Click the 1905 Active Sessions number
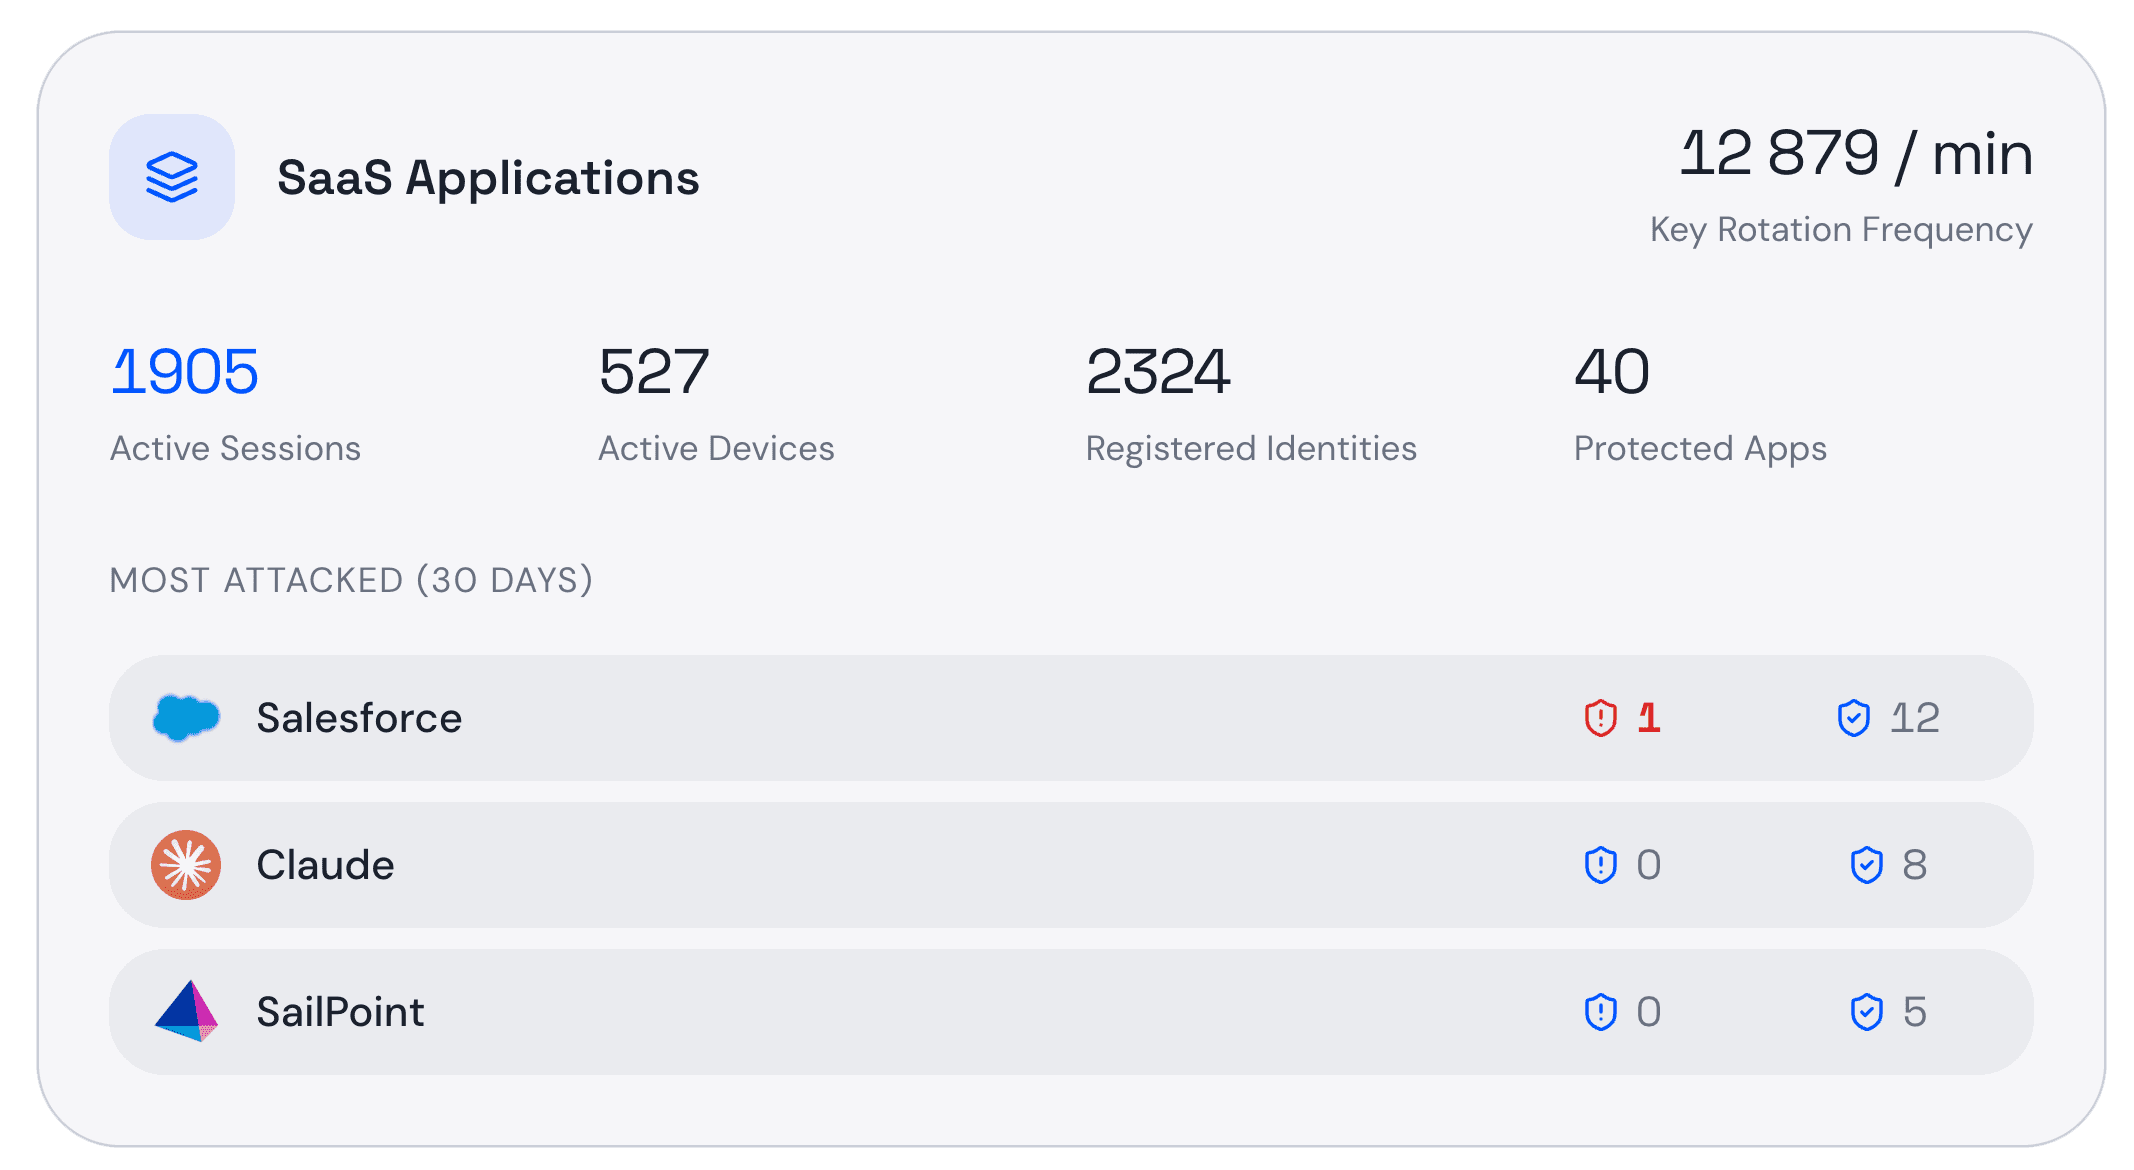Viewport: 2134px width, 1170px height. click(x=185, y=372)
